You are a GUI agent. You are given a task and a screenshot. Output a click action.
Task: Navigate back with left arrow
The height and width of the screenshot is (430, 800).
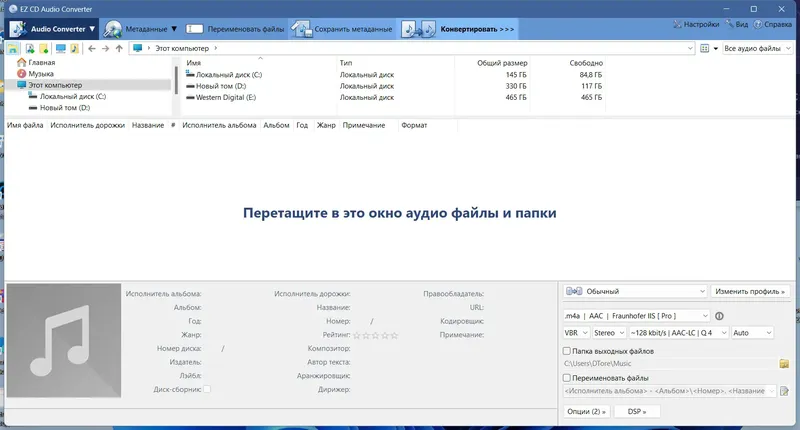92,48
